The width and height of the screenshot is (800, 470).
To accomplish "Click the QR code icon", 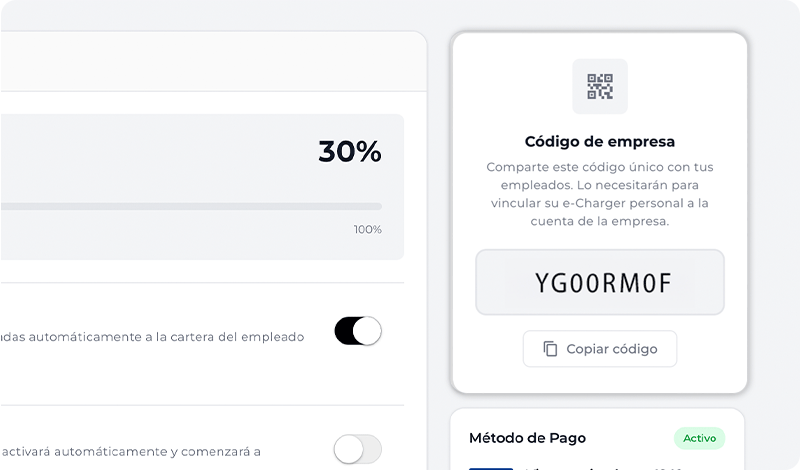I will 600,86.
